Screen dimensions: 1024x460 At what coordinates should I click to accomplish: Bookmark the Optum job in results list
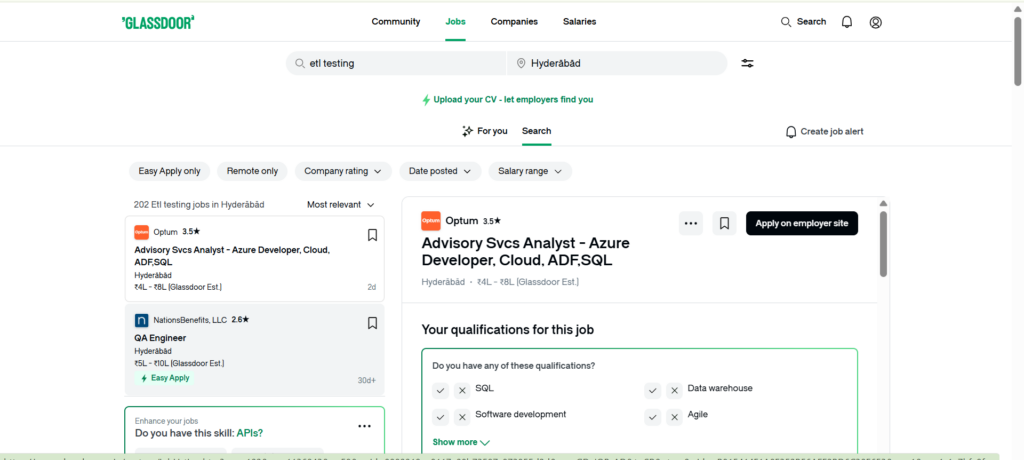tap(372, 235)
